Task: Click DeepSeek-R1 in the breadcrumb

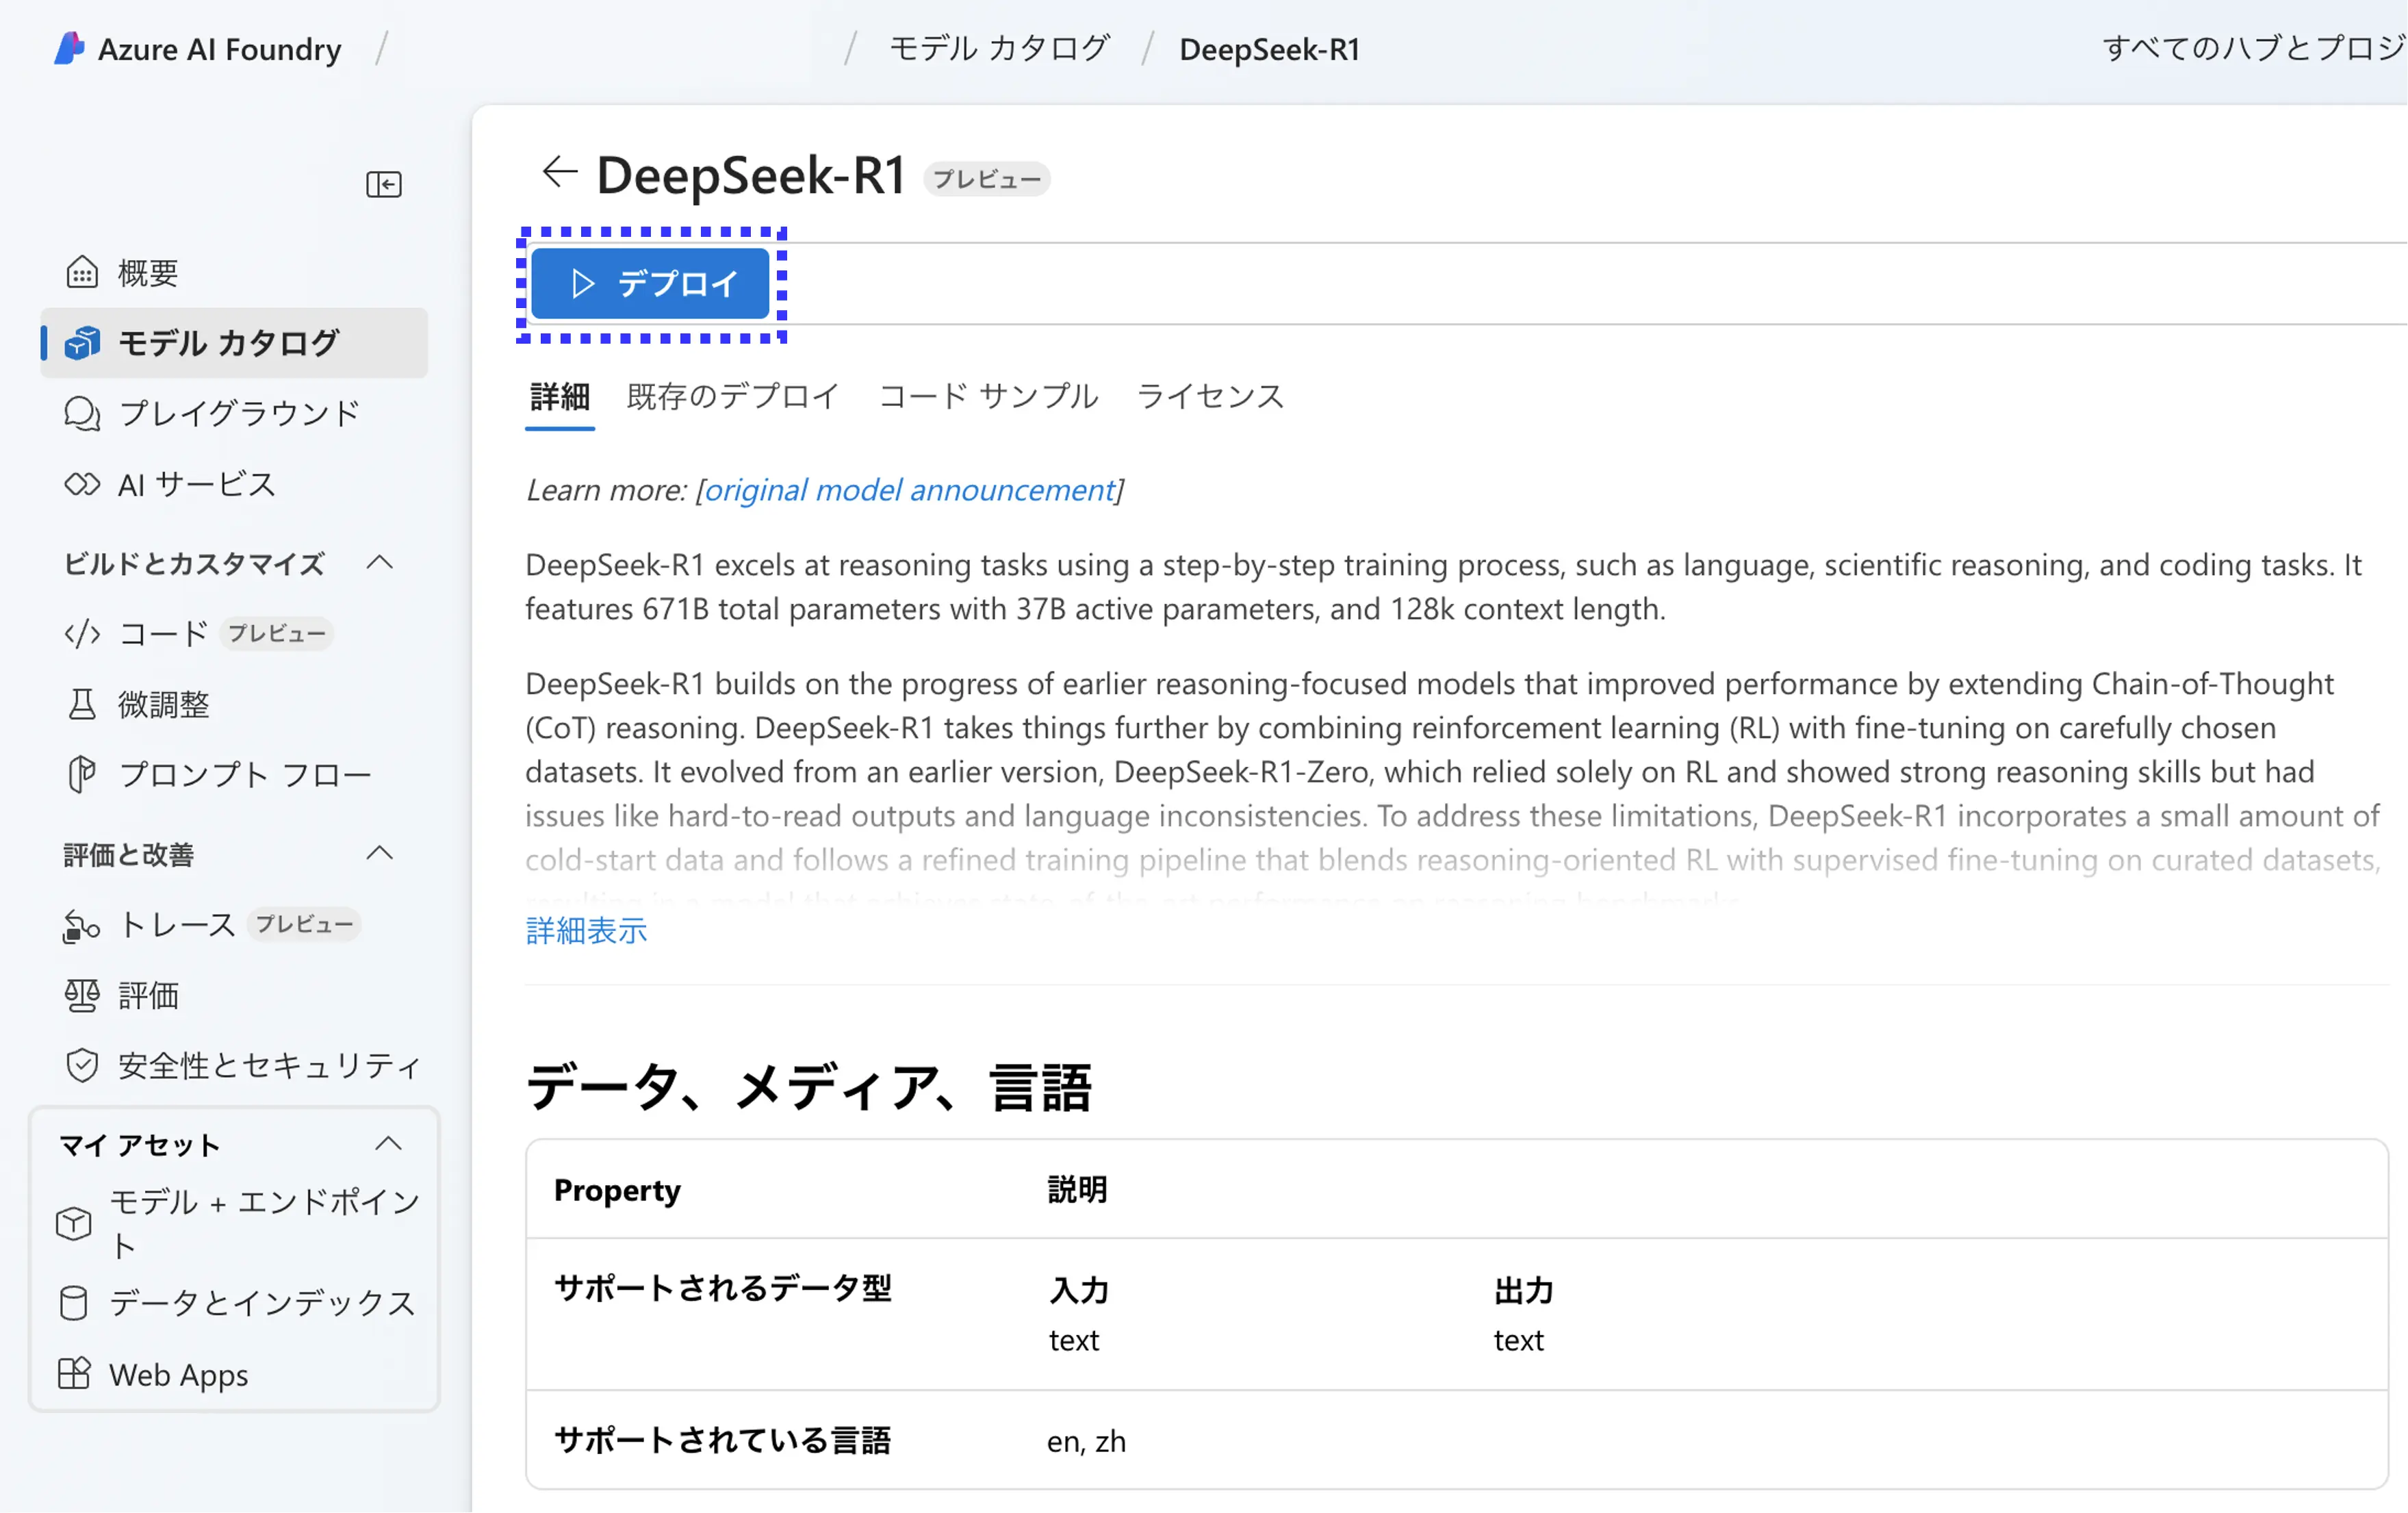Action: point(1269,49)
